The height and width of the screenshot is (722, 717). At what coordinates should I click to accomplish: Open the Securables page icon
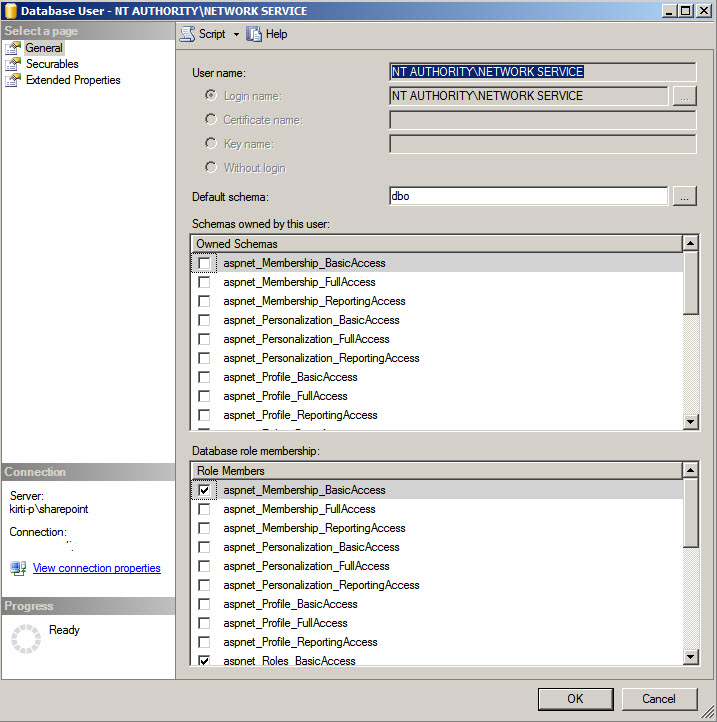[13, 64]
